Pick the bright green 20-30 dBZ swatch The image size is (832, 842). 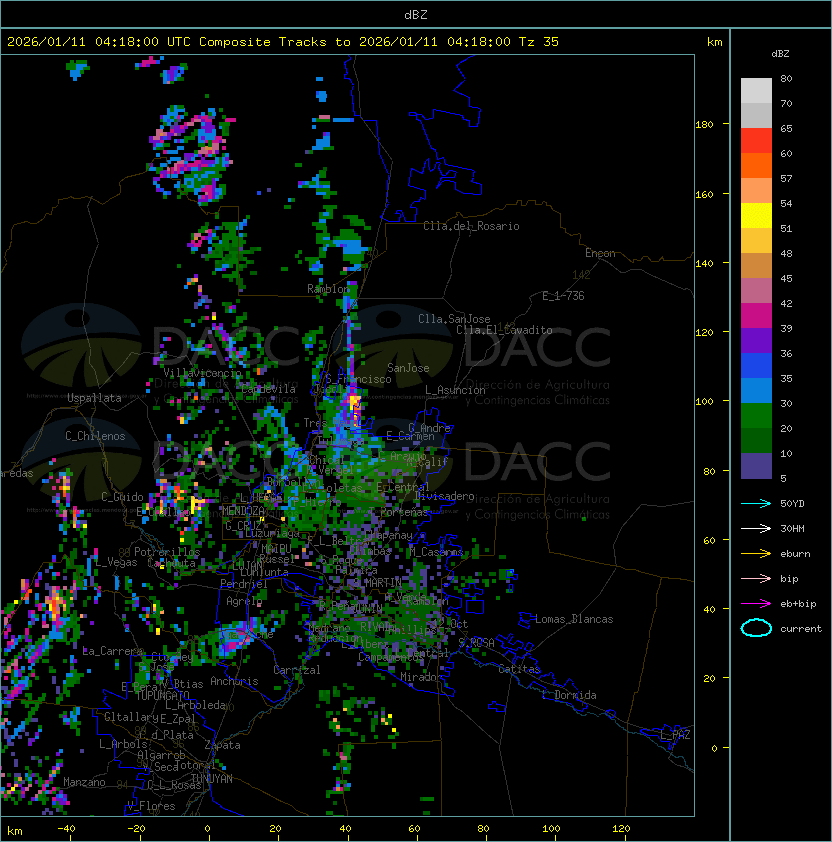coord(756,416)
